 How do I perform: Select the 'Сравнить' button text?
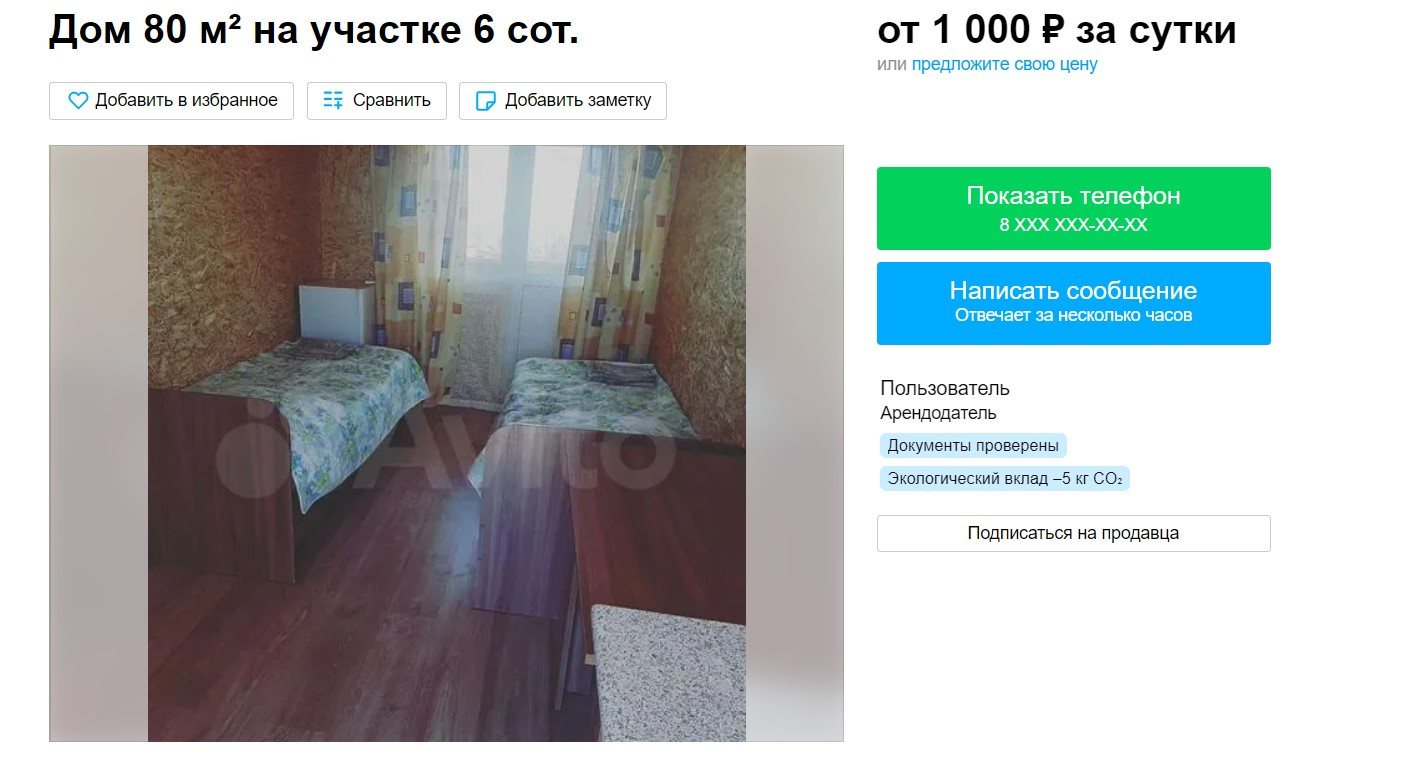(392, 100)
